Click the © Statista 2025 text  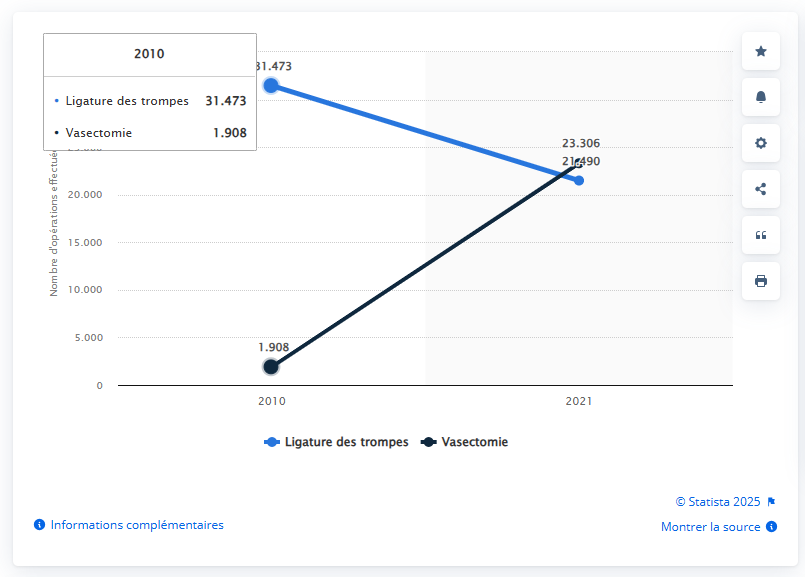[x=717, y=502]
